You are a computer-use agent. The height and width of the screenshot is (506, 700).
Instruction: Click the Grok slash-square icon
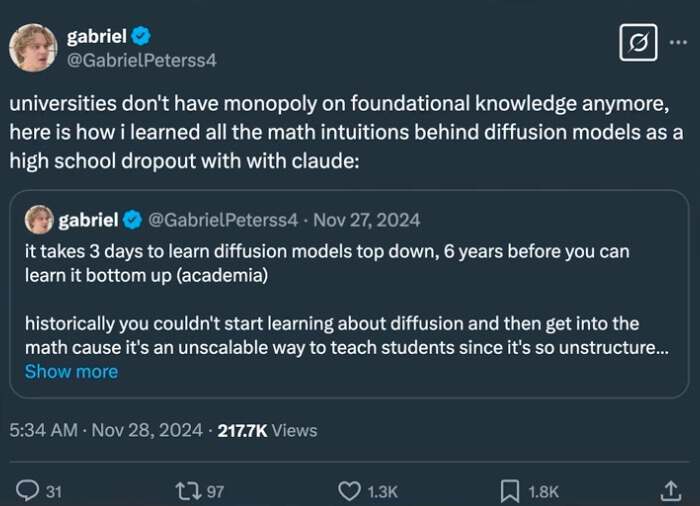pos(638,43)
